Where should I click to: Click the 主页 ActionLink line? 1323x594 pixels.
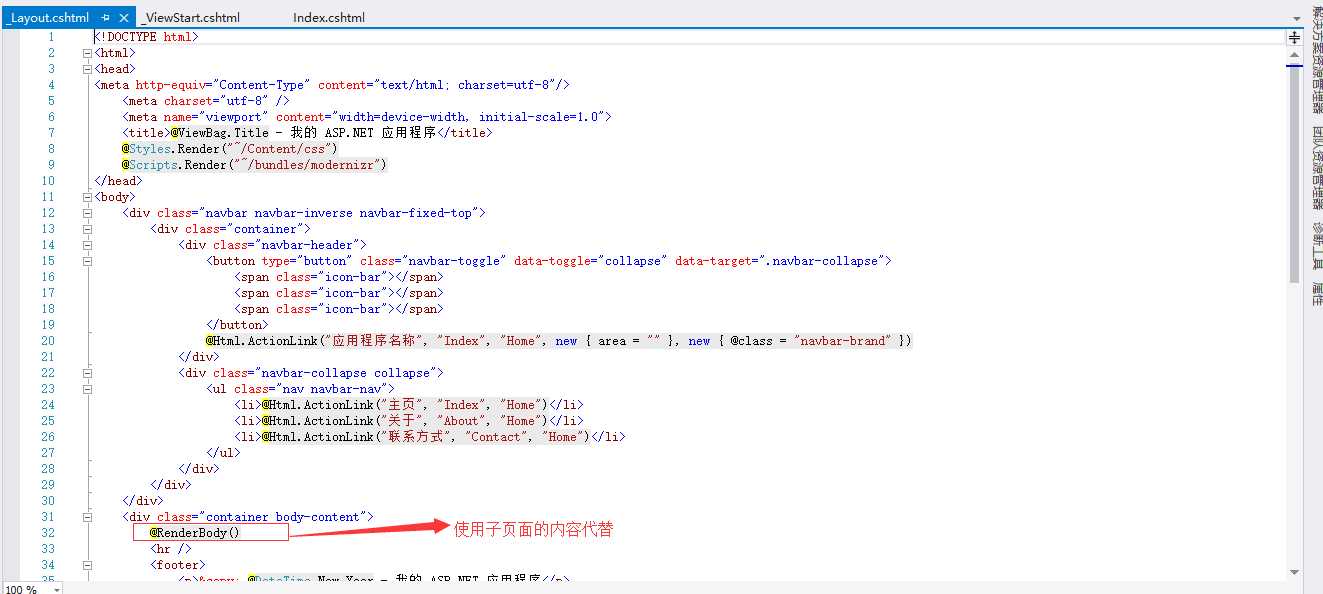[409, 405]
